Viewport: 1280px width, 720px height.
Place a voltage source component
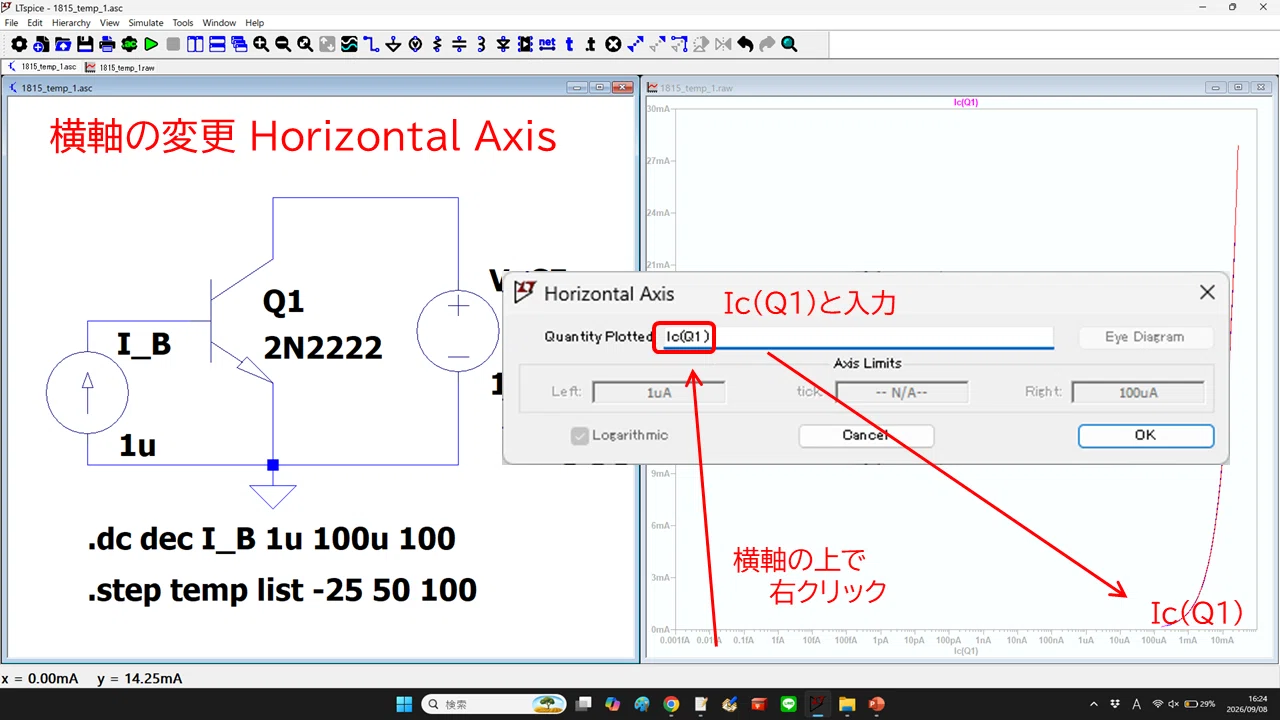coord(414,44)
